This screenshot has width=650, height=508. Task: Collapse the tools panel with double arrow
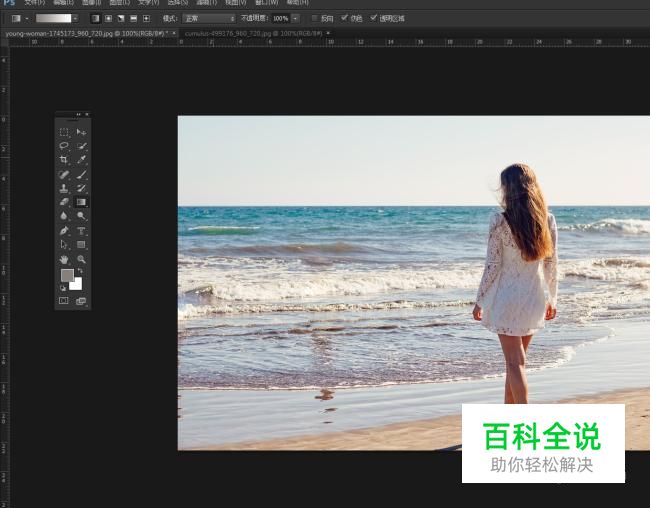point(79,115)
